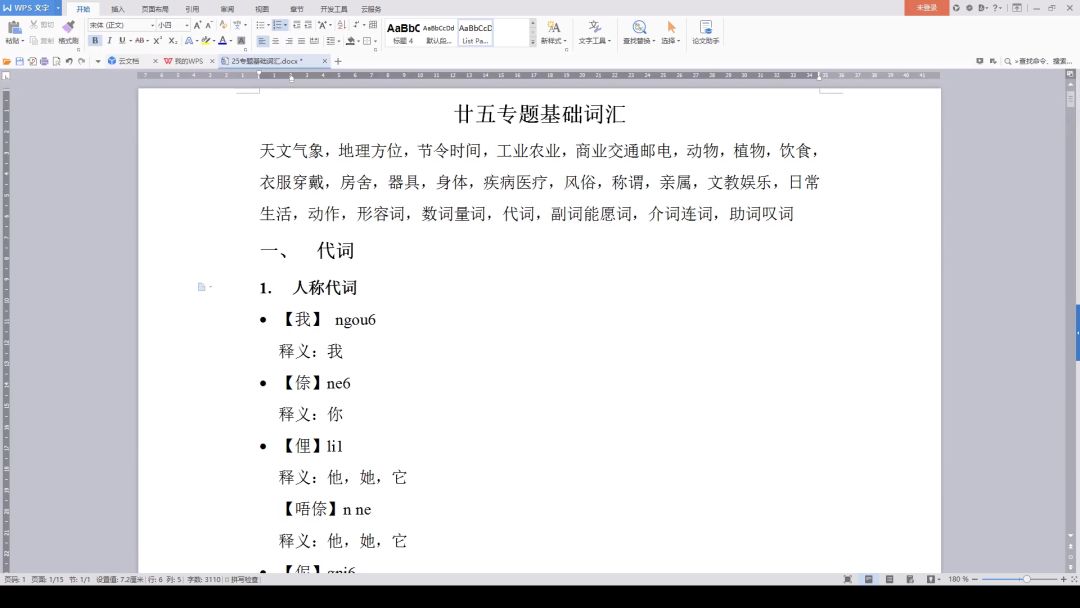The width and height of the screenshot is (1080, 608).
Task: Switch to the 插入 ribbon tab
Action: click(x=118, y=9)
